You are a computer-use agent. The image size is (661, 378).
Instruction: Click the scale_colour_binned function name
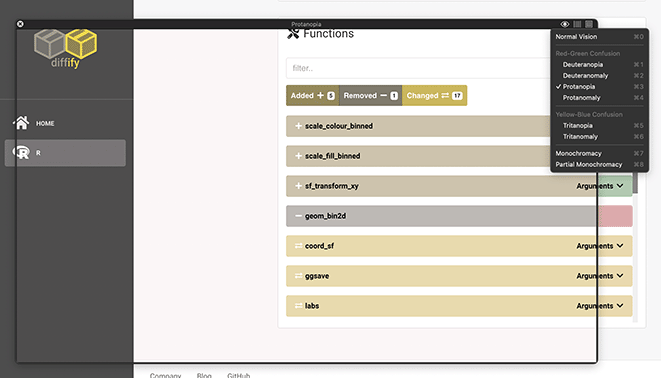click(339, 126)
